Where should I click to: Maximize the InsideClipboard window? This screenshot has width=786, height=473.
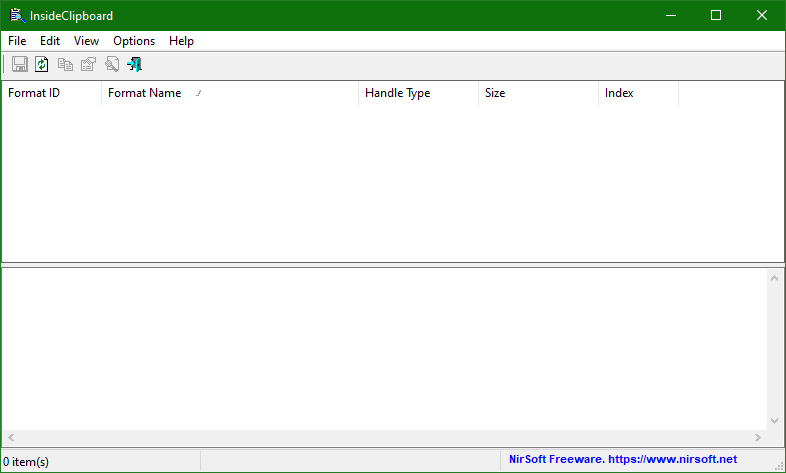pos(716,16)
